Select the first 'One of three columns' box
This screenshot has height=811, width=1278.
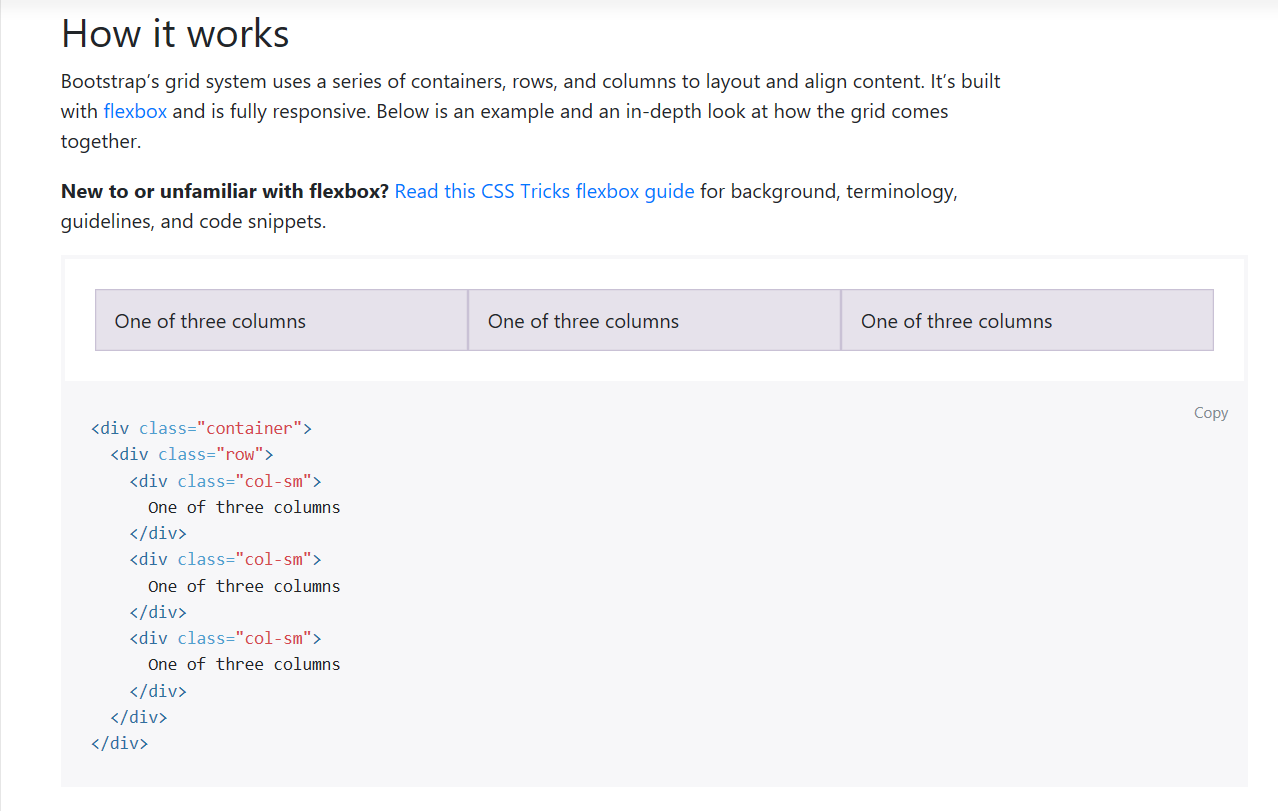click(x=280, y=320)
